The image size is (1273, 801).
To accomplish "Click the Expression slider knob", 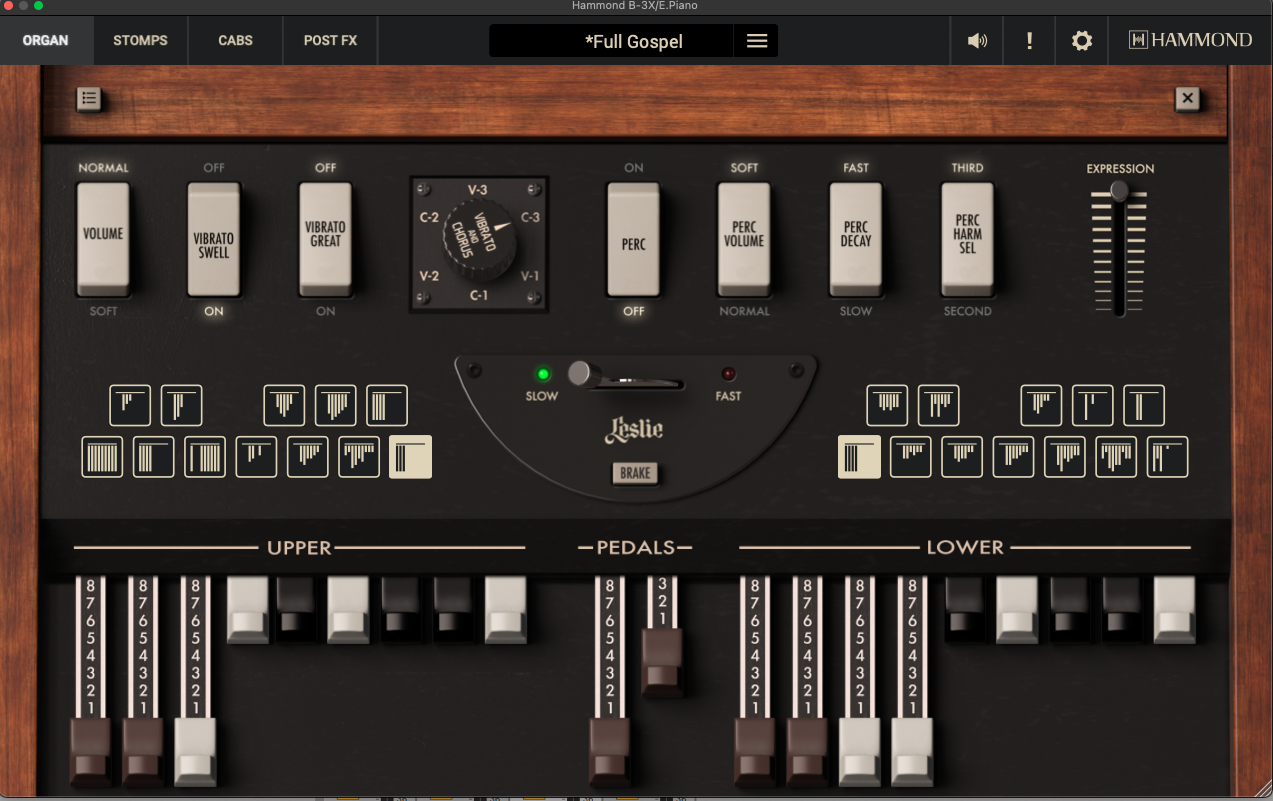I will [1119, 191].
